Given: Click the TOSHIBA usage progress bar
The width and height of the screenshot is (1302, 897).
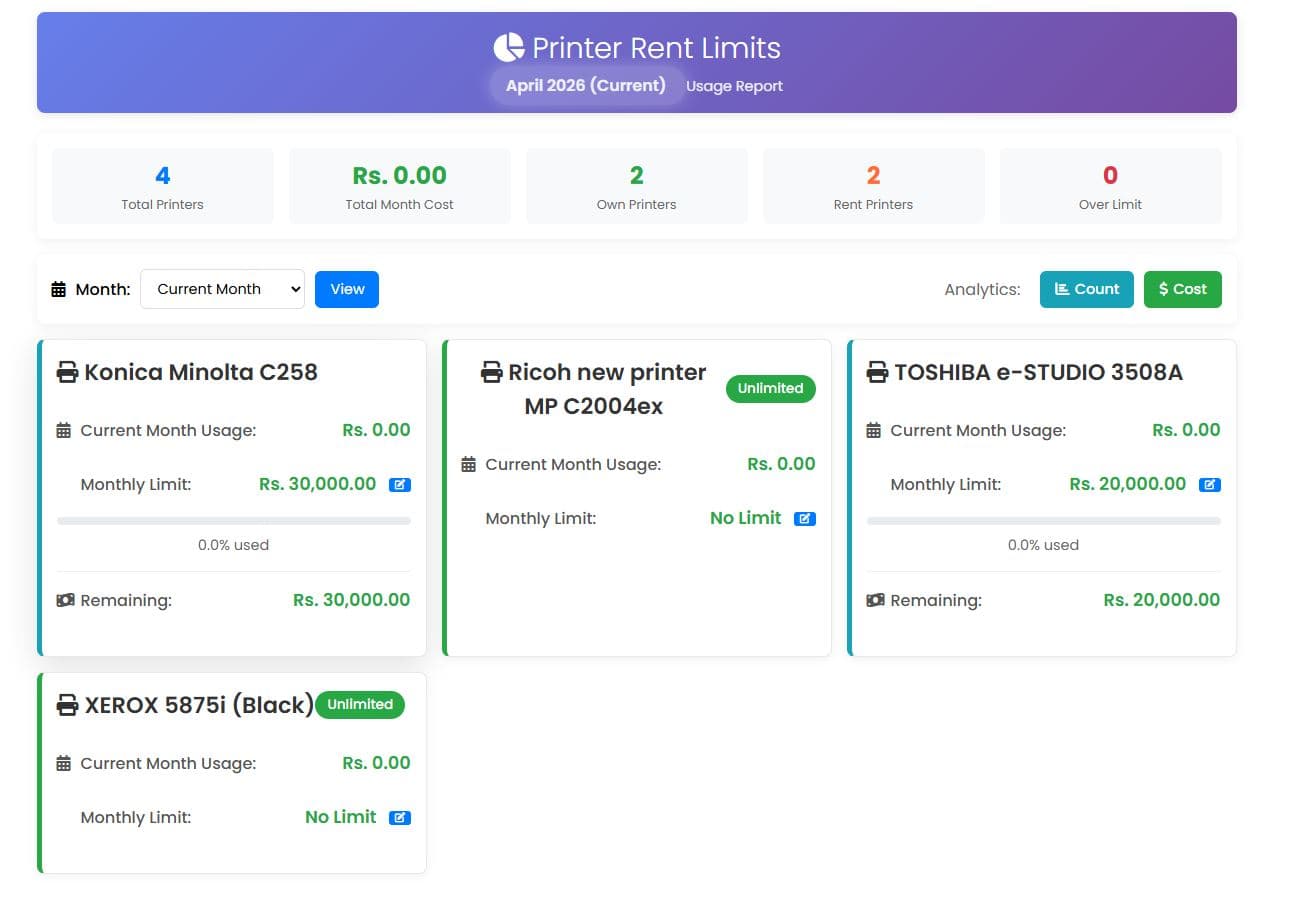Looking at the screenshot, I should (1044, 521).
